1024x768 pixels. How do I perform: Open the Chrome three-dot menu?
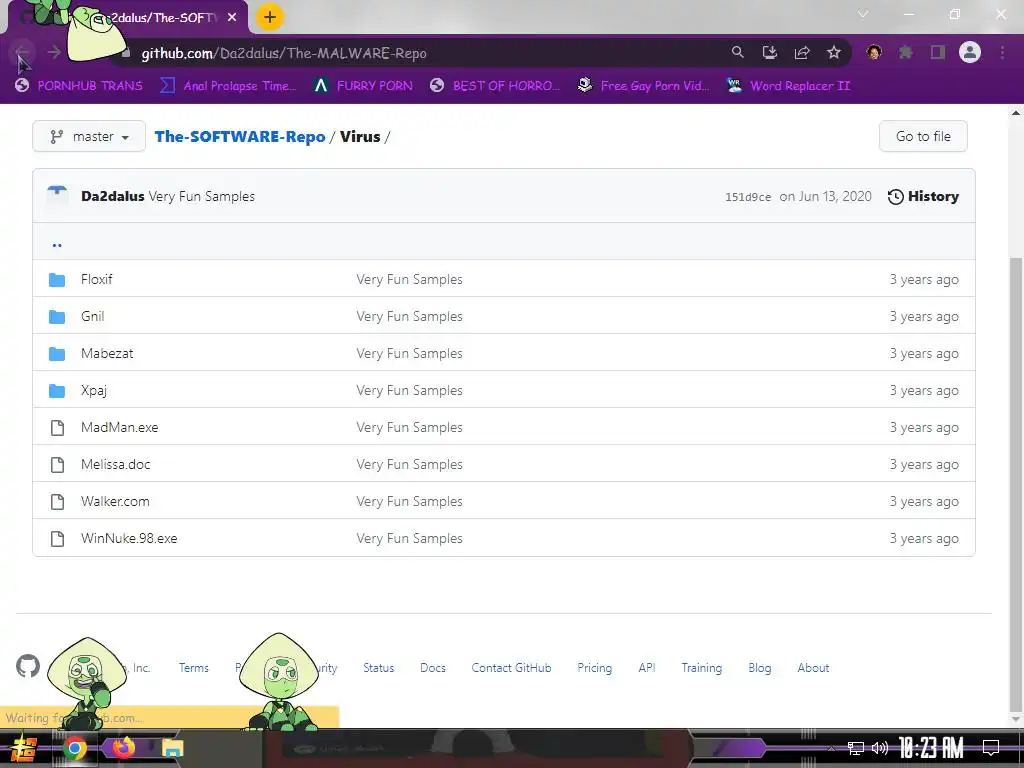pos(1002,52)
